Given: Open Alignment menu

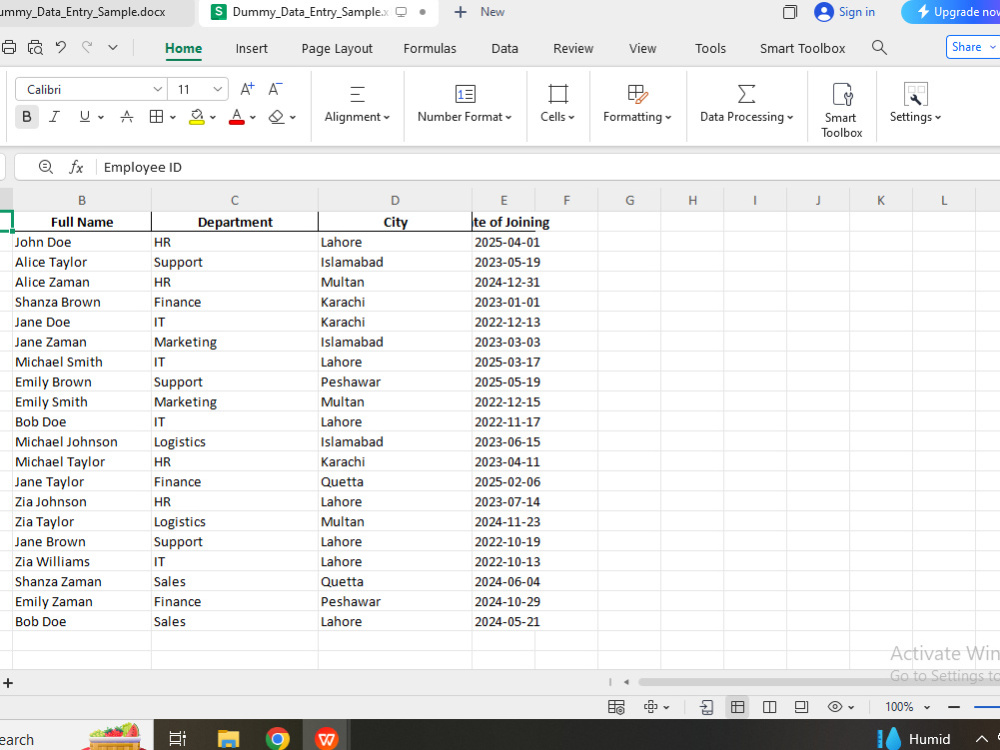Looking at the screenshot, I should click(357, 104).
